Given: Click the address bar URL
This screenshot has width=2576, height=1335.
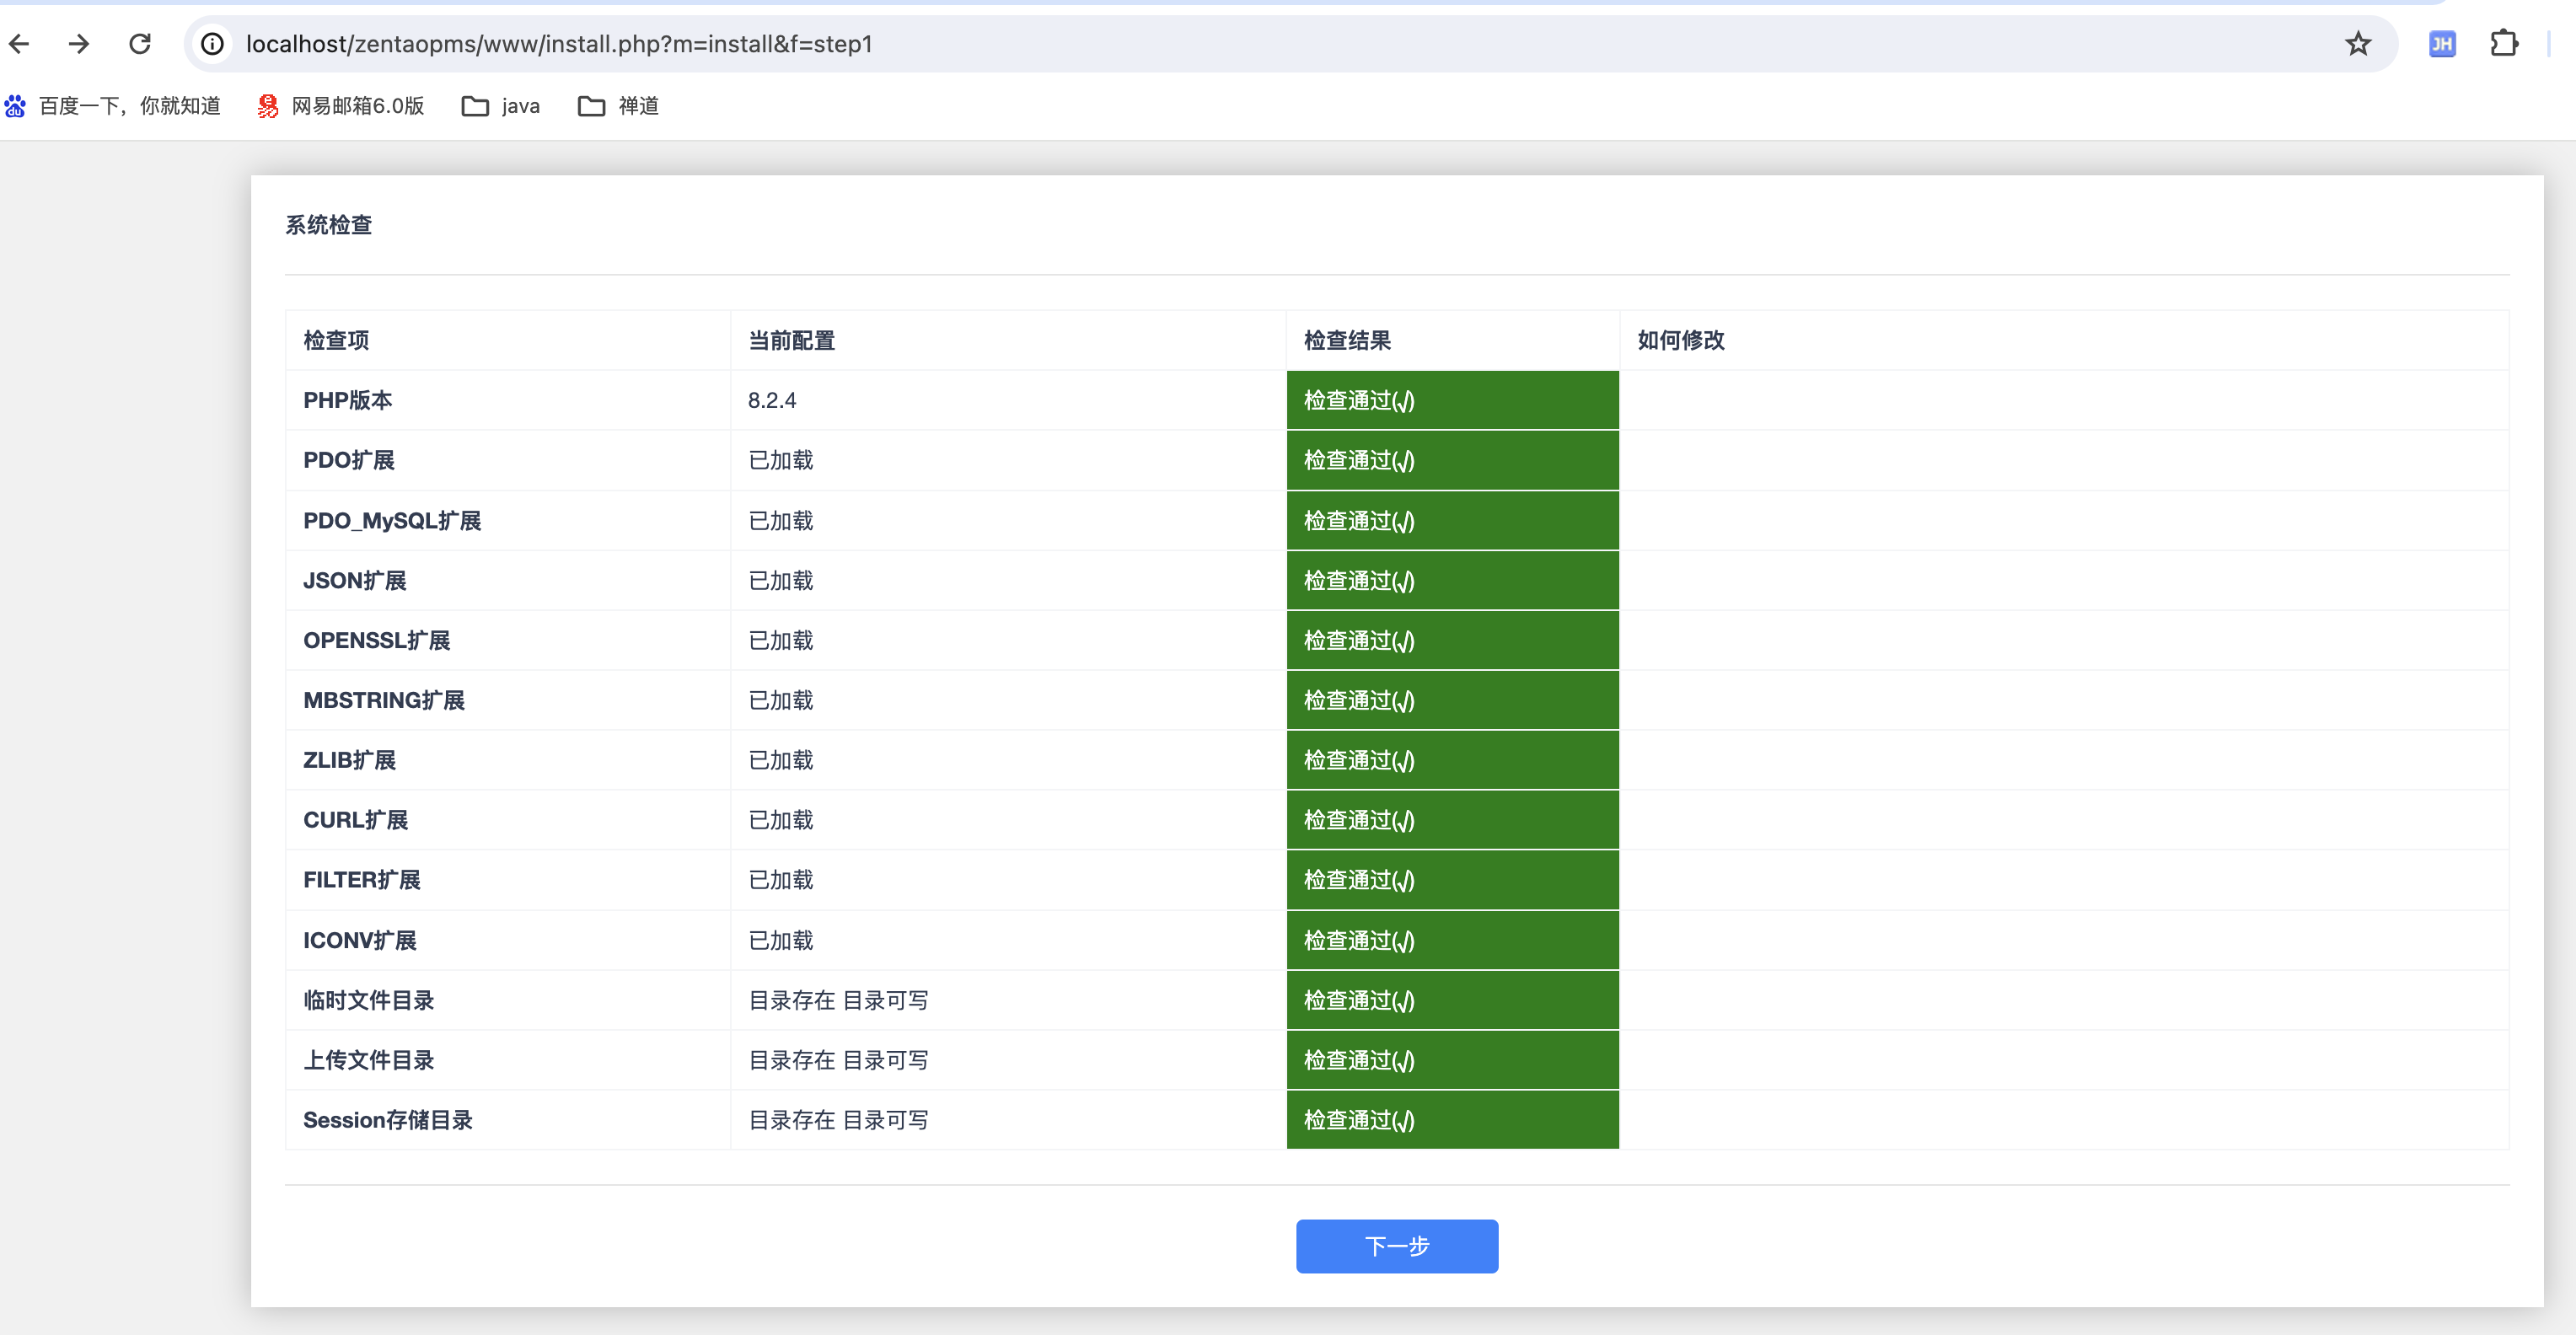Looking at the screenshot, I should [x=559, y=44].
